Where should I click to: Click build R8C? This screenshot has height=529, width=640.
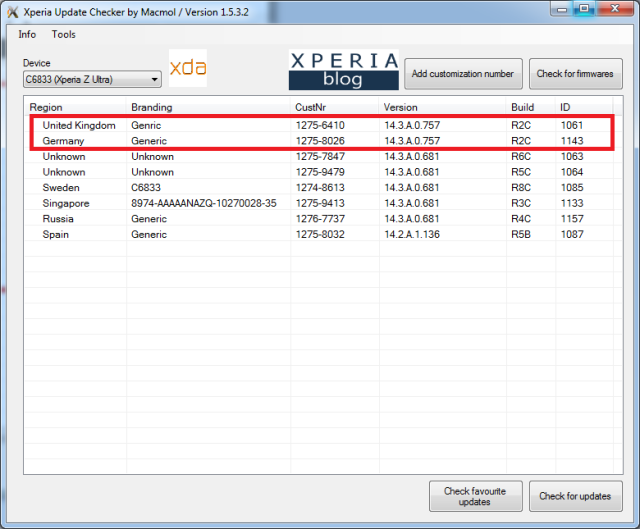(521, 188)
